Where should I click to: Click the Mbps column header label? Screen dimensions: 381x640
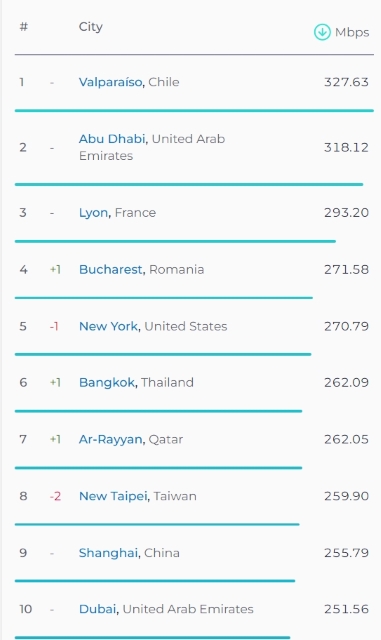tap(352, 32)
